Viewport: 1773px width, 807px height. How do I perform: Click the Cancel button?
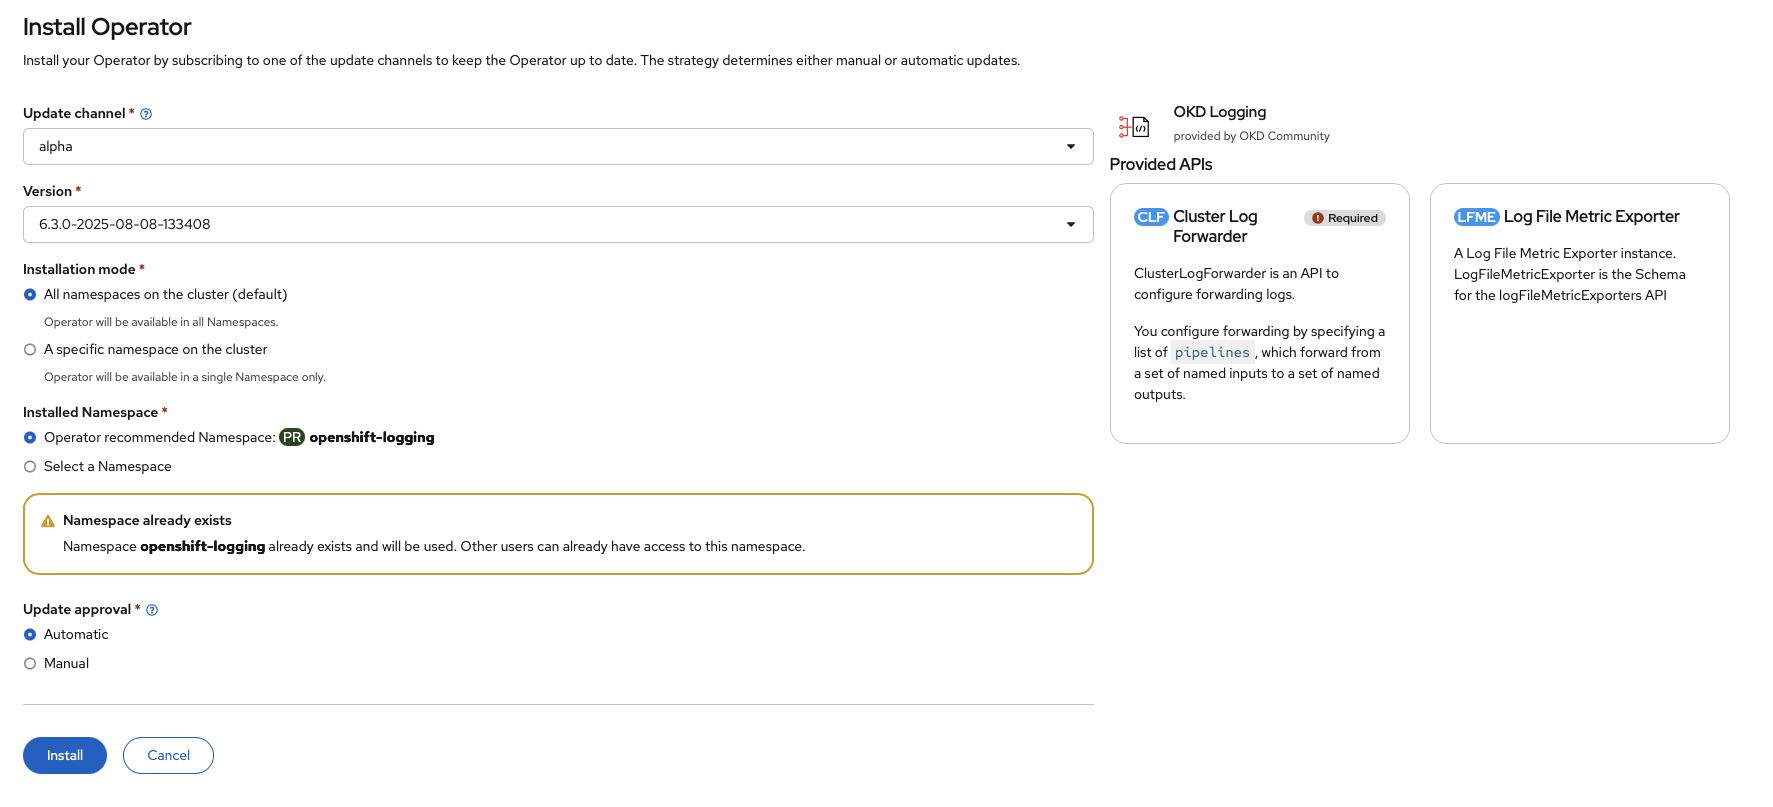click(168, 756)
